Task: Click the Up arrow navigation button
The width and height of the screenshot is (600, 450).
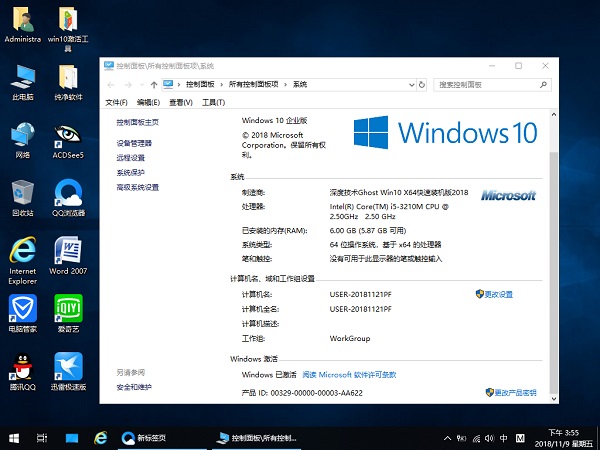Action: 151,85
